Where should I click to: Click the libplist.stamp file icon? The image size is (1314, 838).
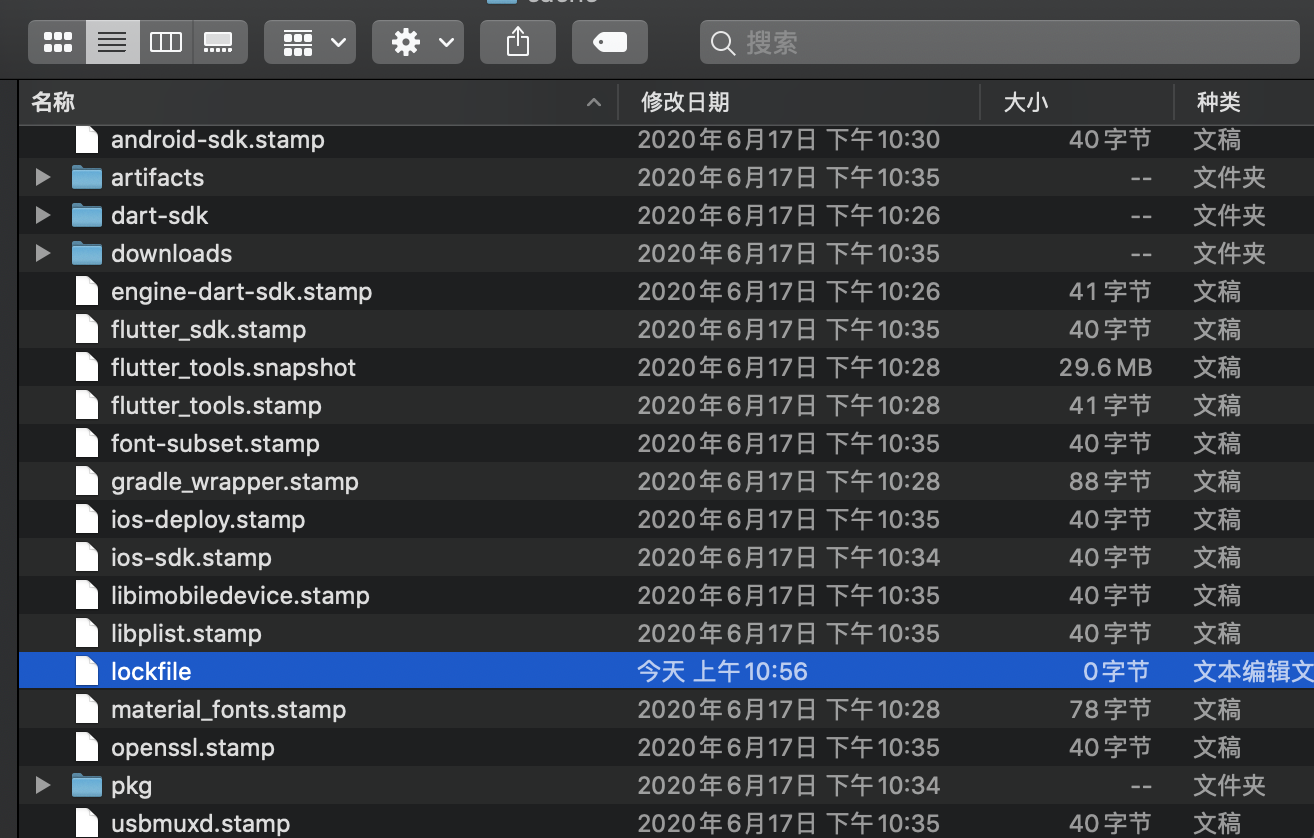(88, 633)
